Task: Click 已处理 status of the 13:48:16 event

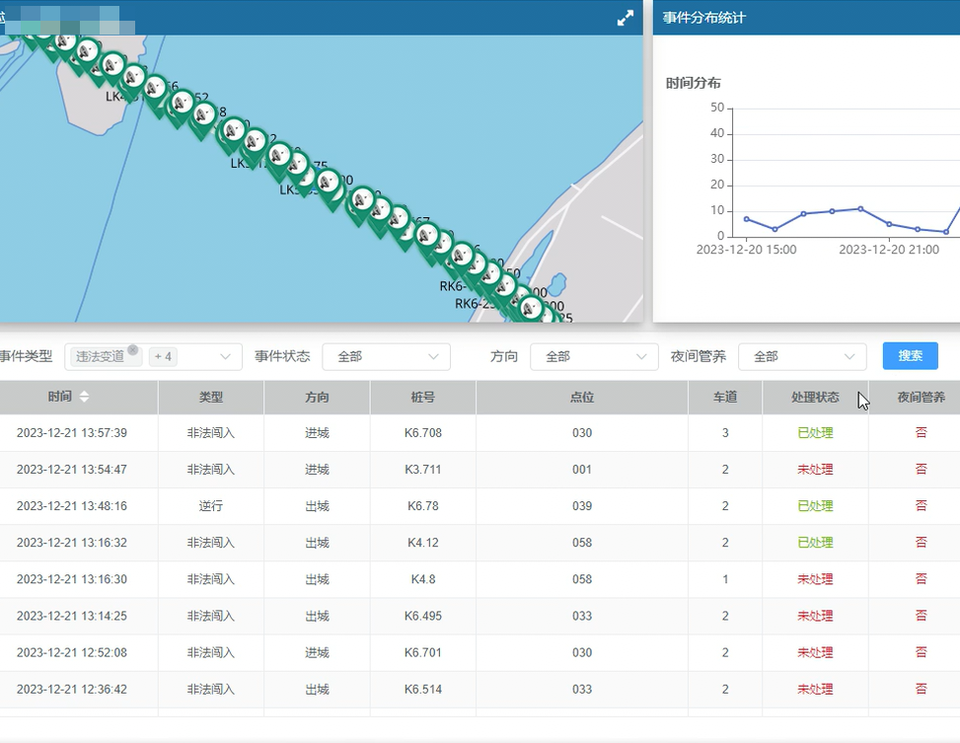Action: [815, 506]
